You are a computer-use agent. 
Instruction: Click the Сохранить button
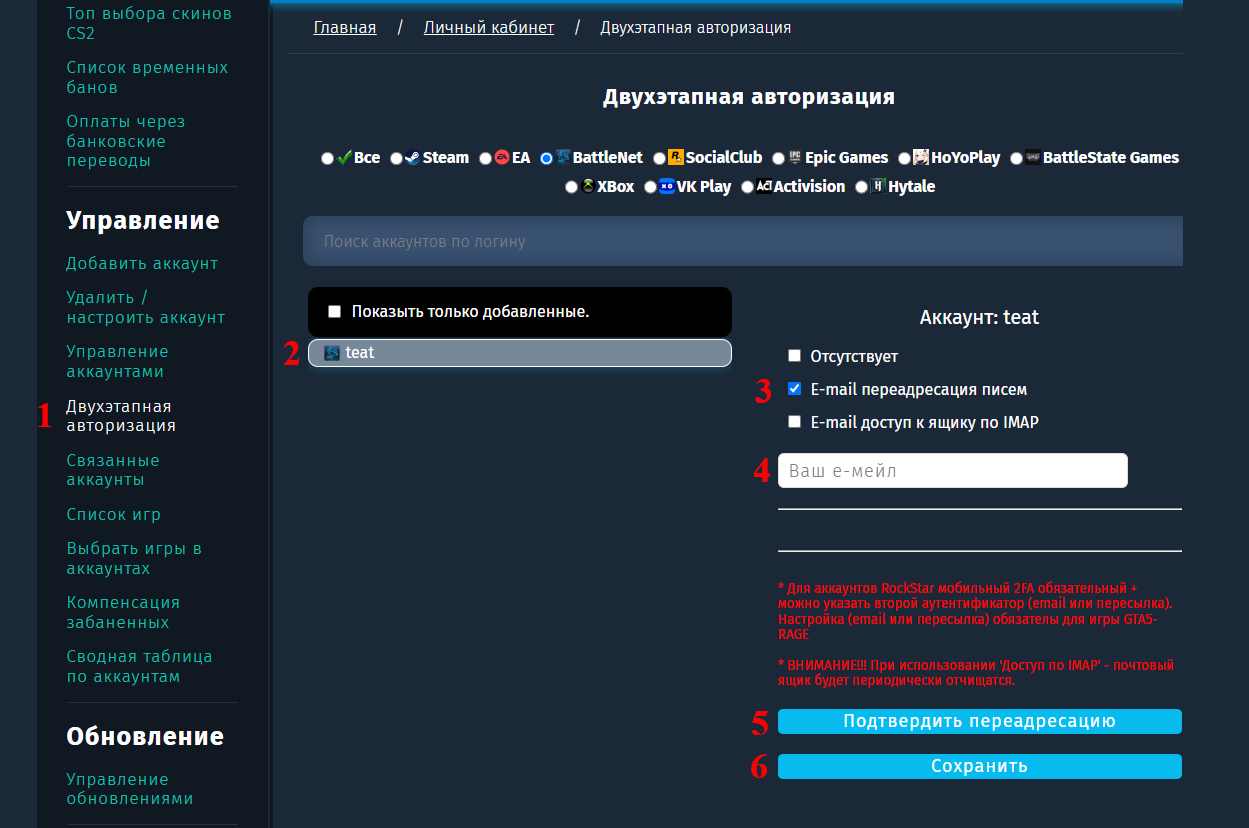[980, 766]
